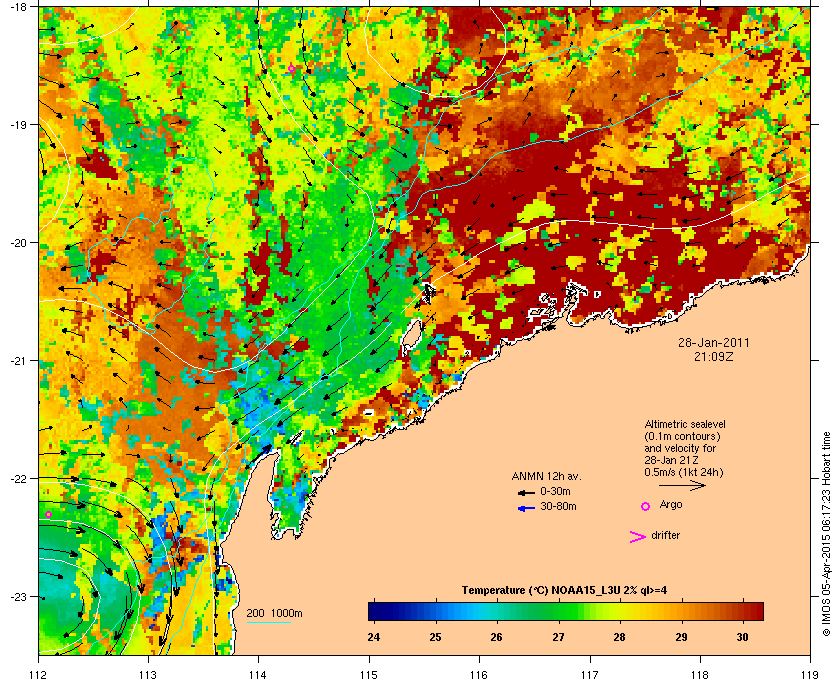Click the longitude axis label 113
This screenshot has width=840, height=680.
pos(148,674)
